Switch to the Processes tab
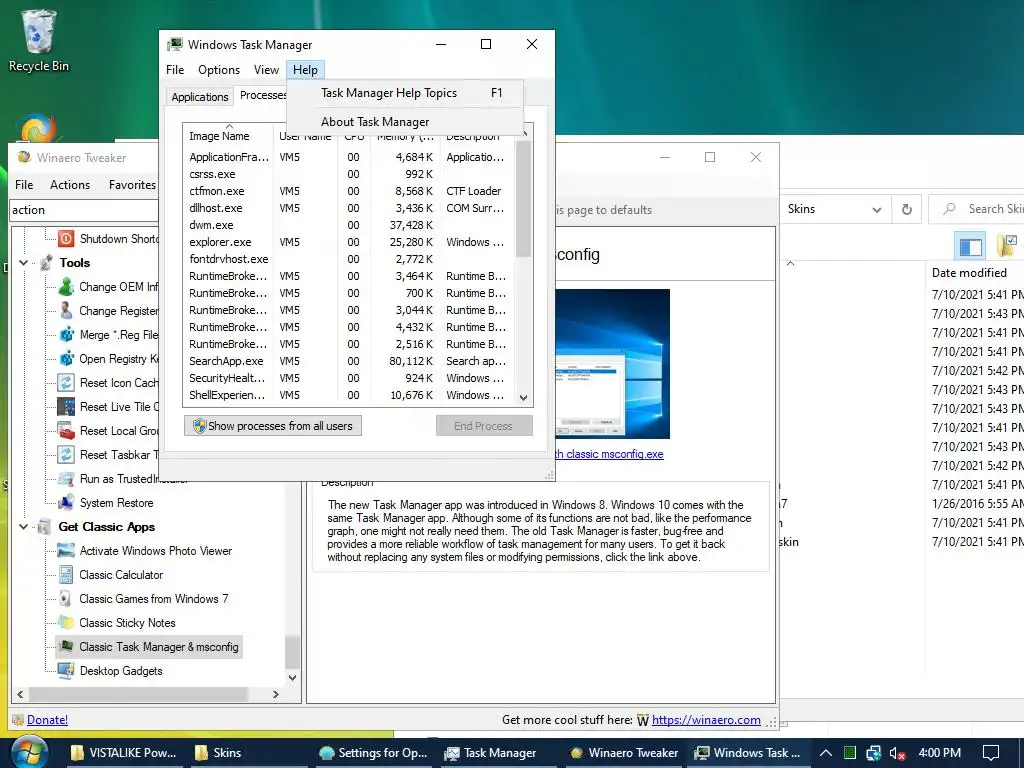Image resolution: width=1024 pixels, height=768 pixels. [x=262, y=95]
